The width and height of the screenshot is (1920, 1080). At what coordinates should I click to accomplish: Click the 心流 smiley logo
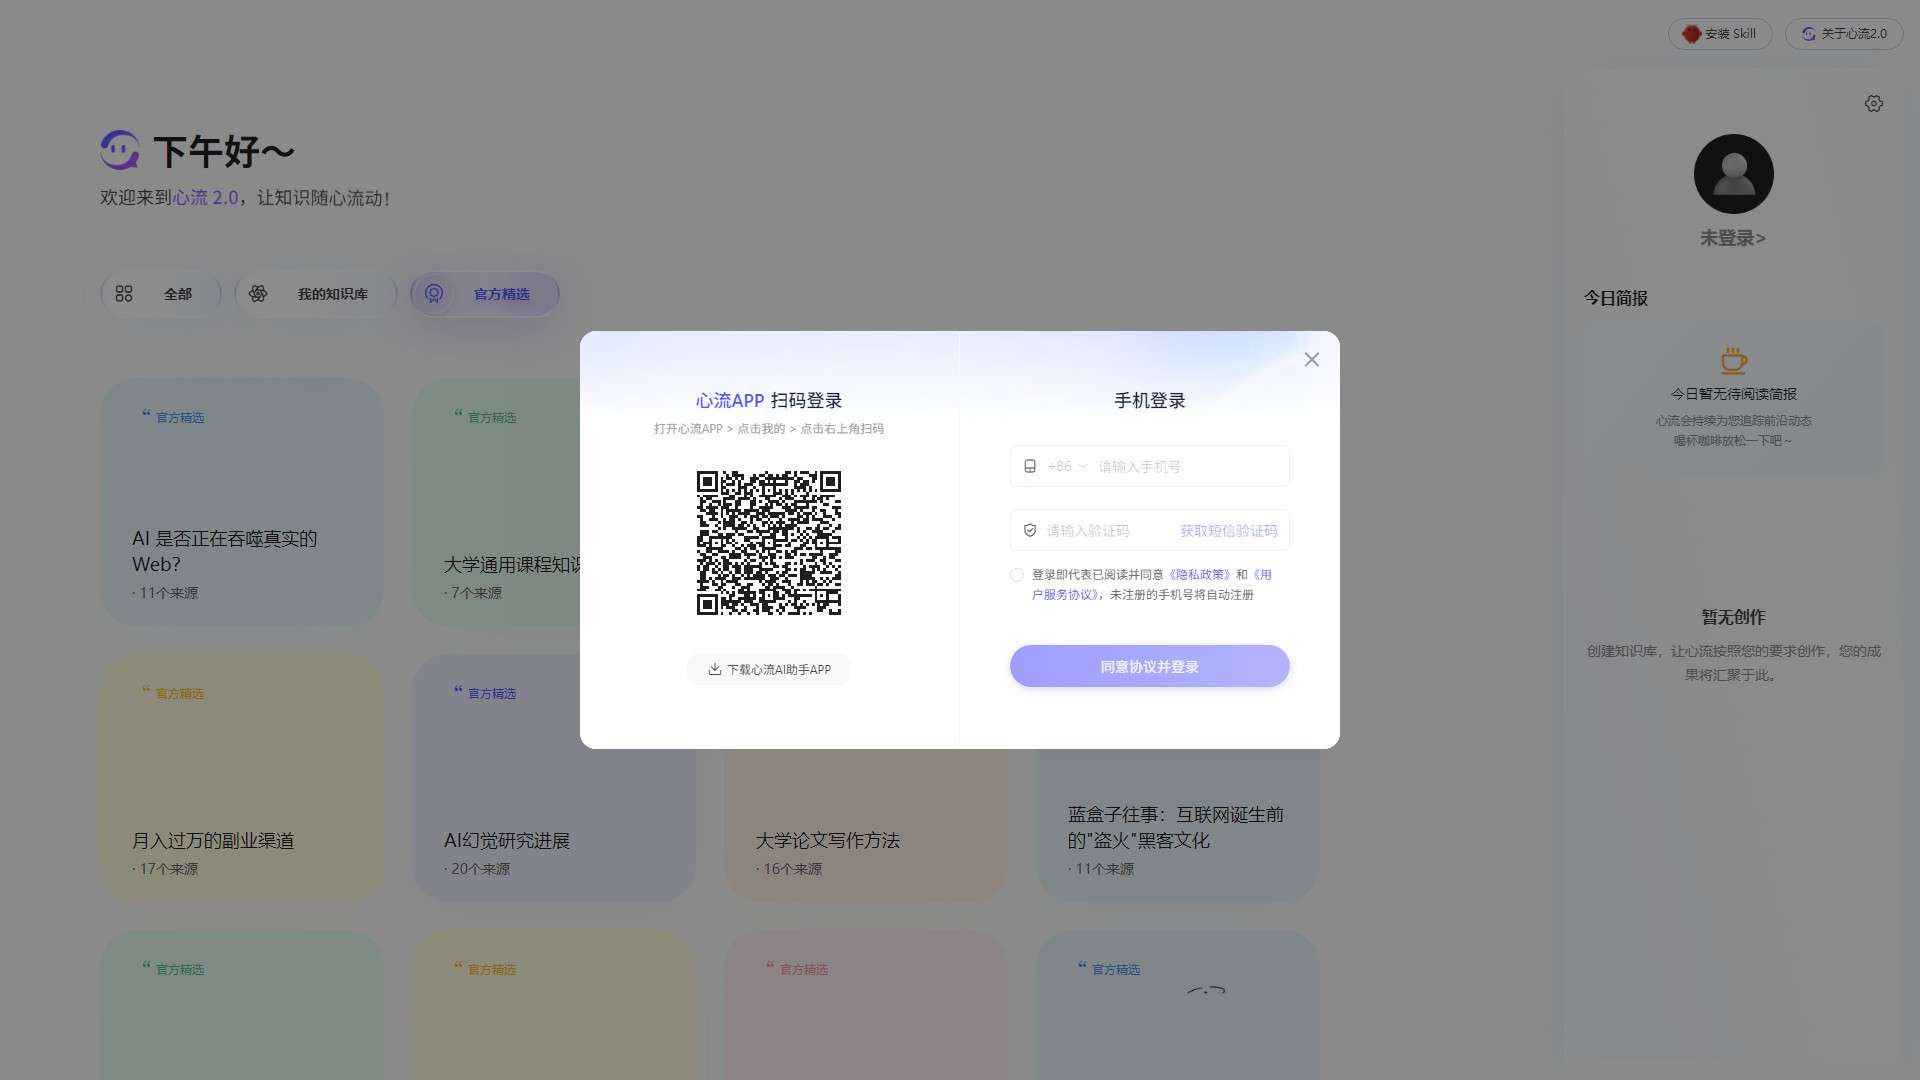(120, 150)
